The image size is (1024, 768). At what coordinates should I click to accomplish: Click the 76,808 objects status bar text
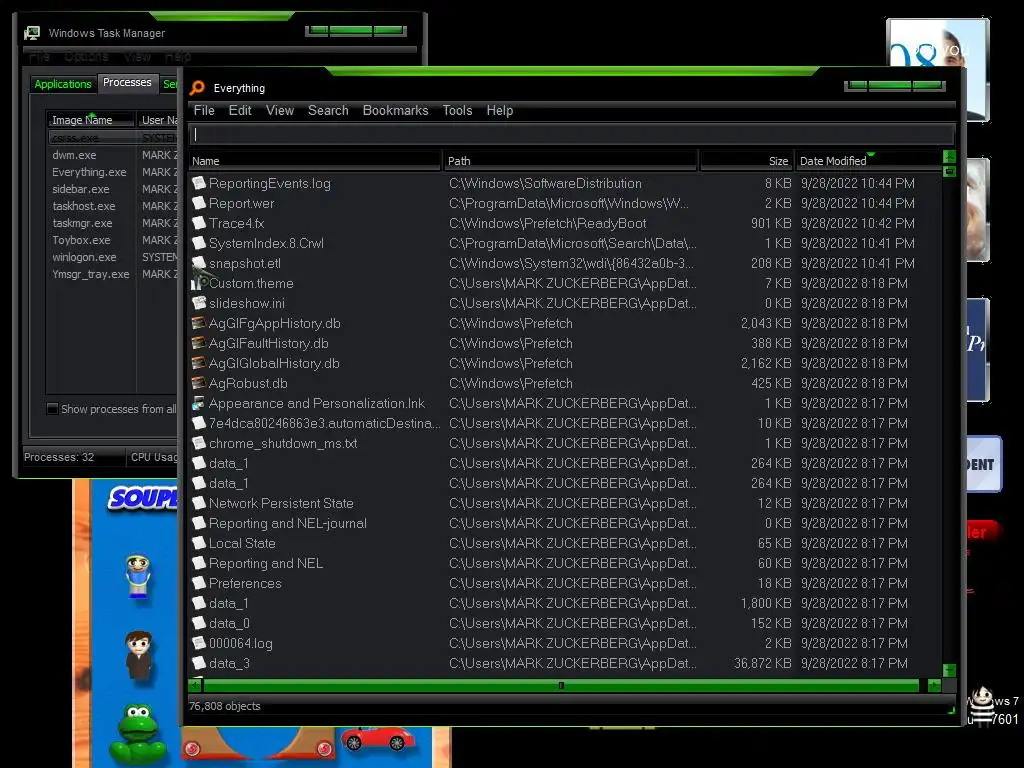(x=225, y=706)
